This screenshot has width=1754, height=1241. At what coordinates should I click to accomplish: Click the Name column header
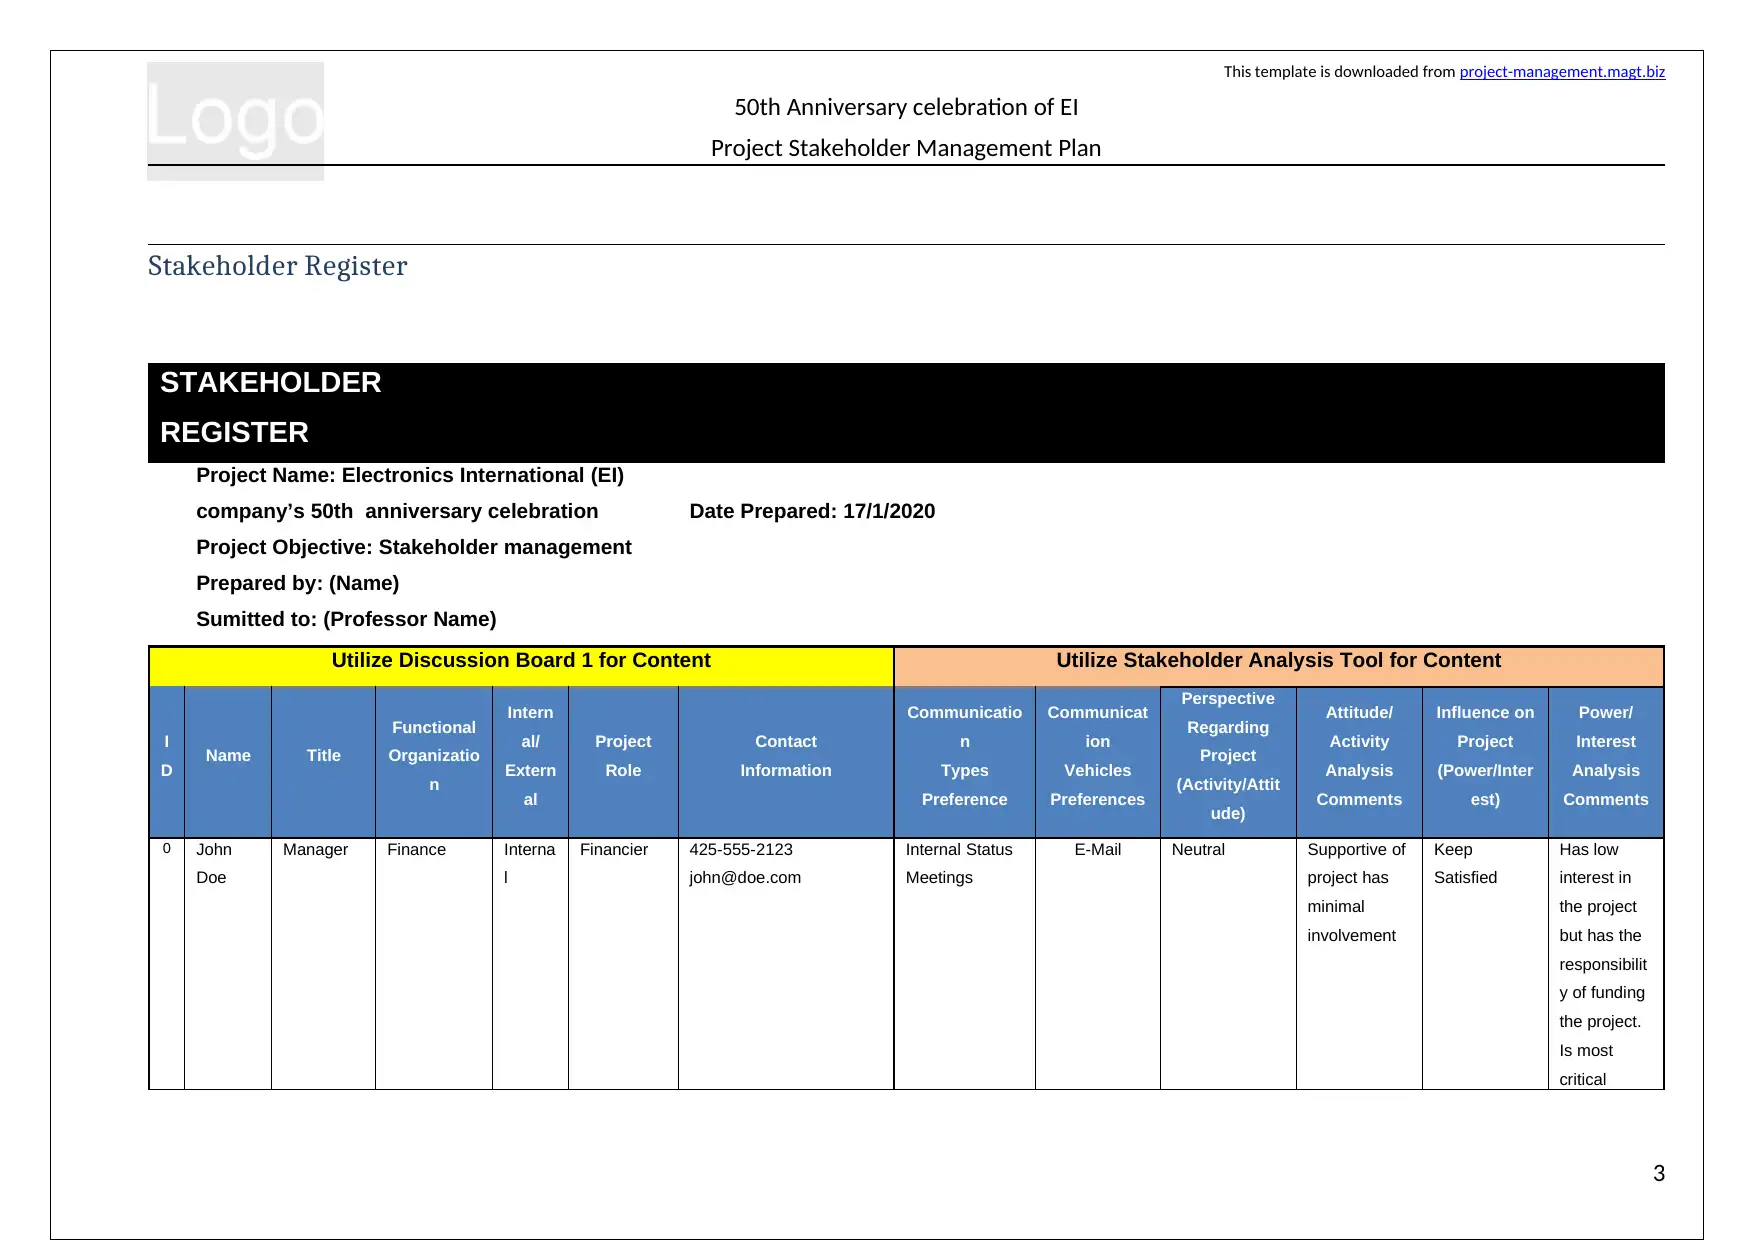point(228,762)
